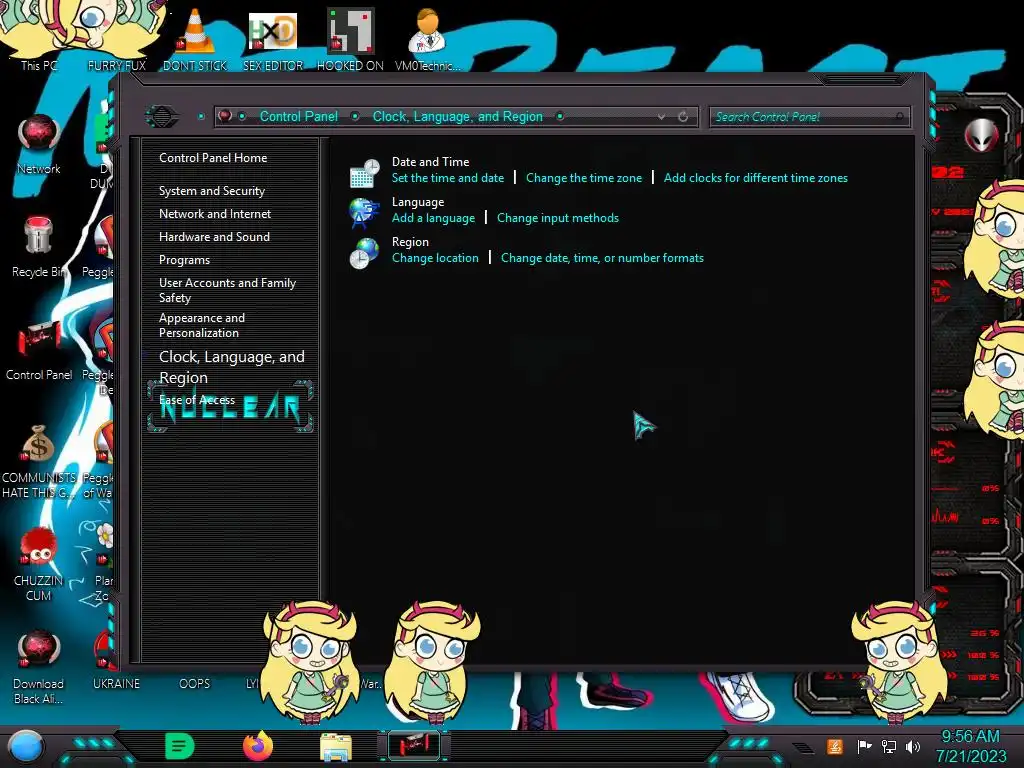
Task: Click Clock, Language, and Region breadcrumb
Action: coord(458,116)
